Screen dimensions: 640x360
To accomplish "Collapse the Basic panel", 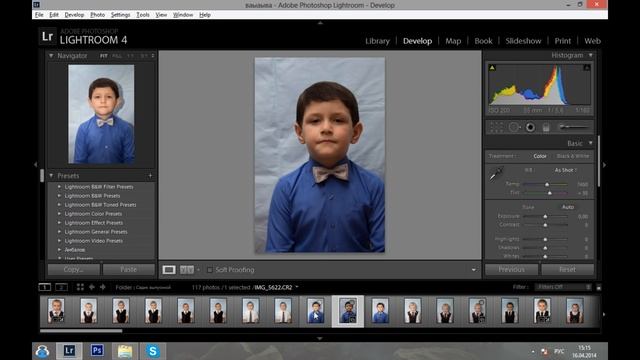I will pyautogui.click(x=591, y=143).
